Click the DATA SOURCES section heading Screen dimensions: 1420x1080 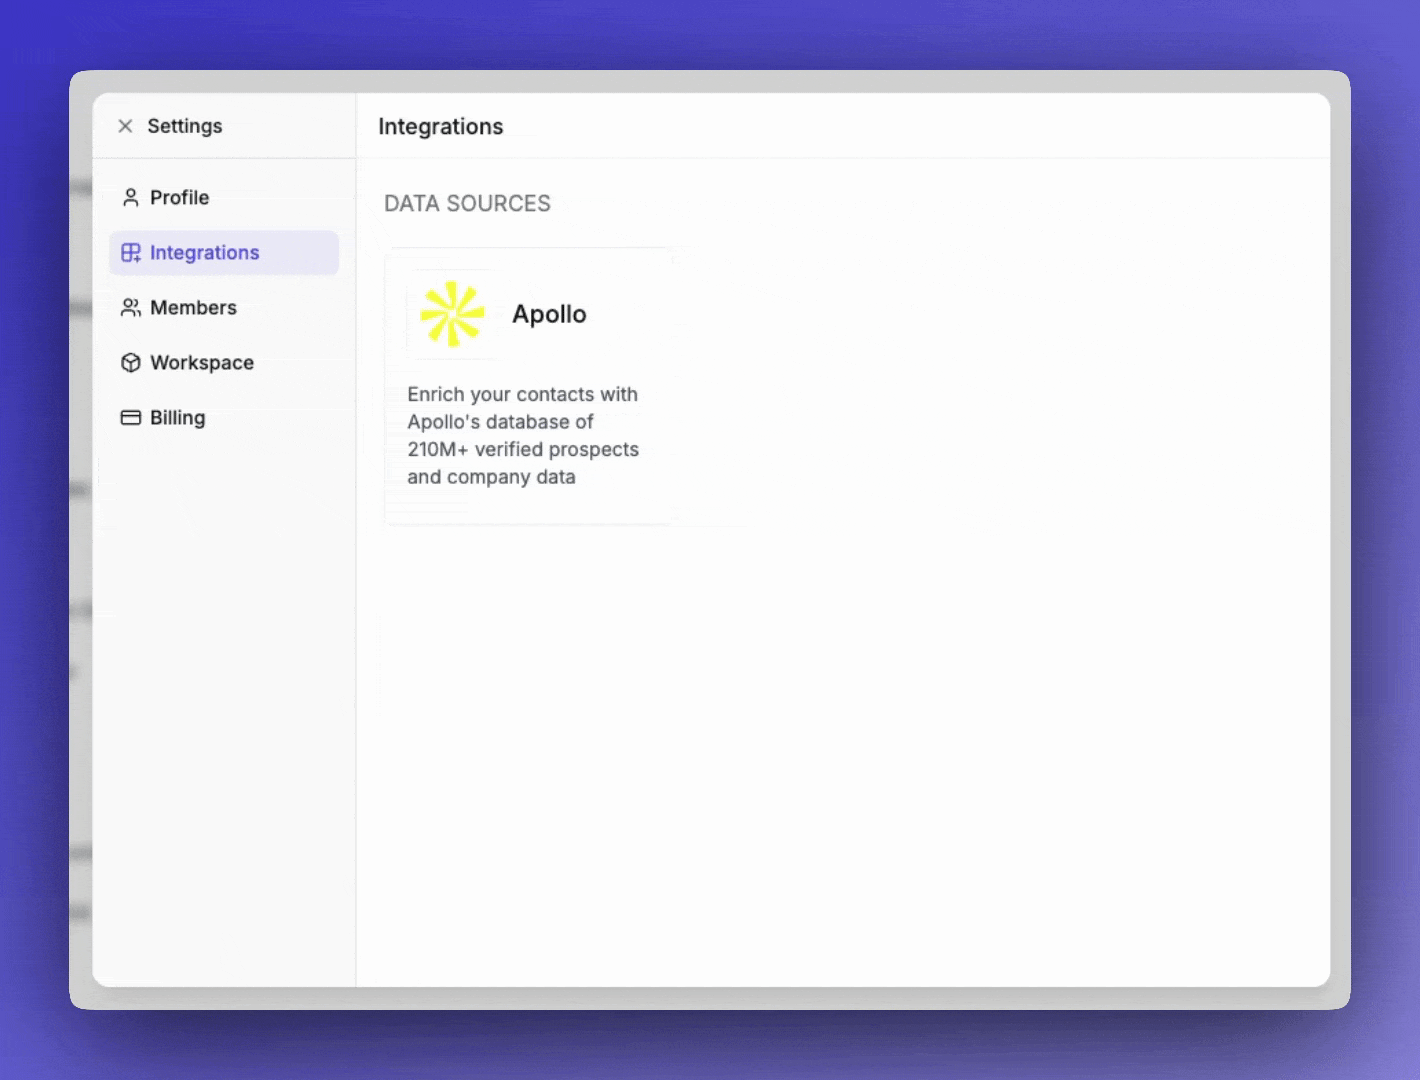point(467,204)
